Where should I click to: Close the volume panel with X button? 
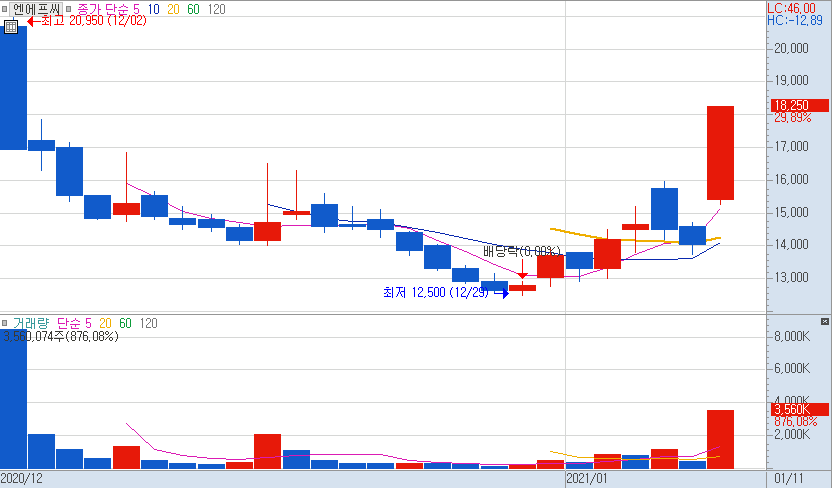coord(825,321)
